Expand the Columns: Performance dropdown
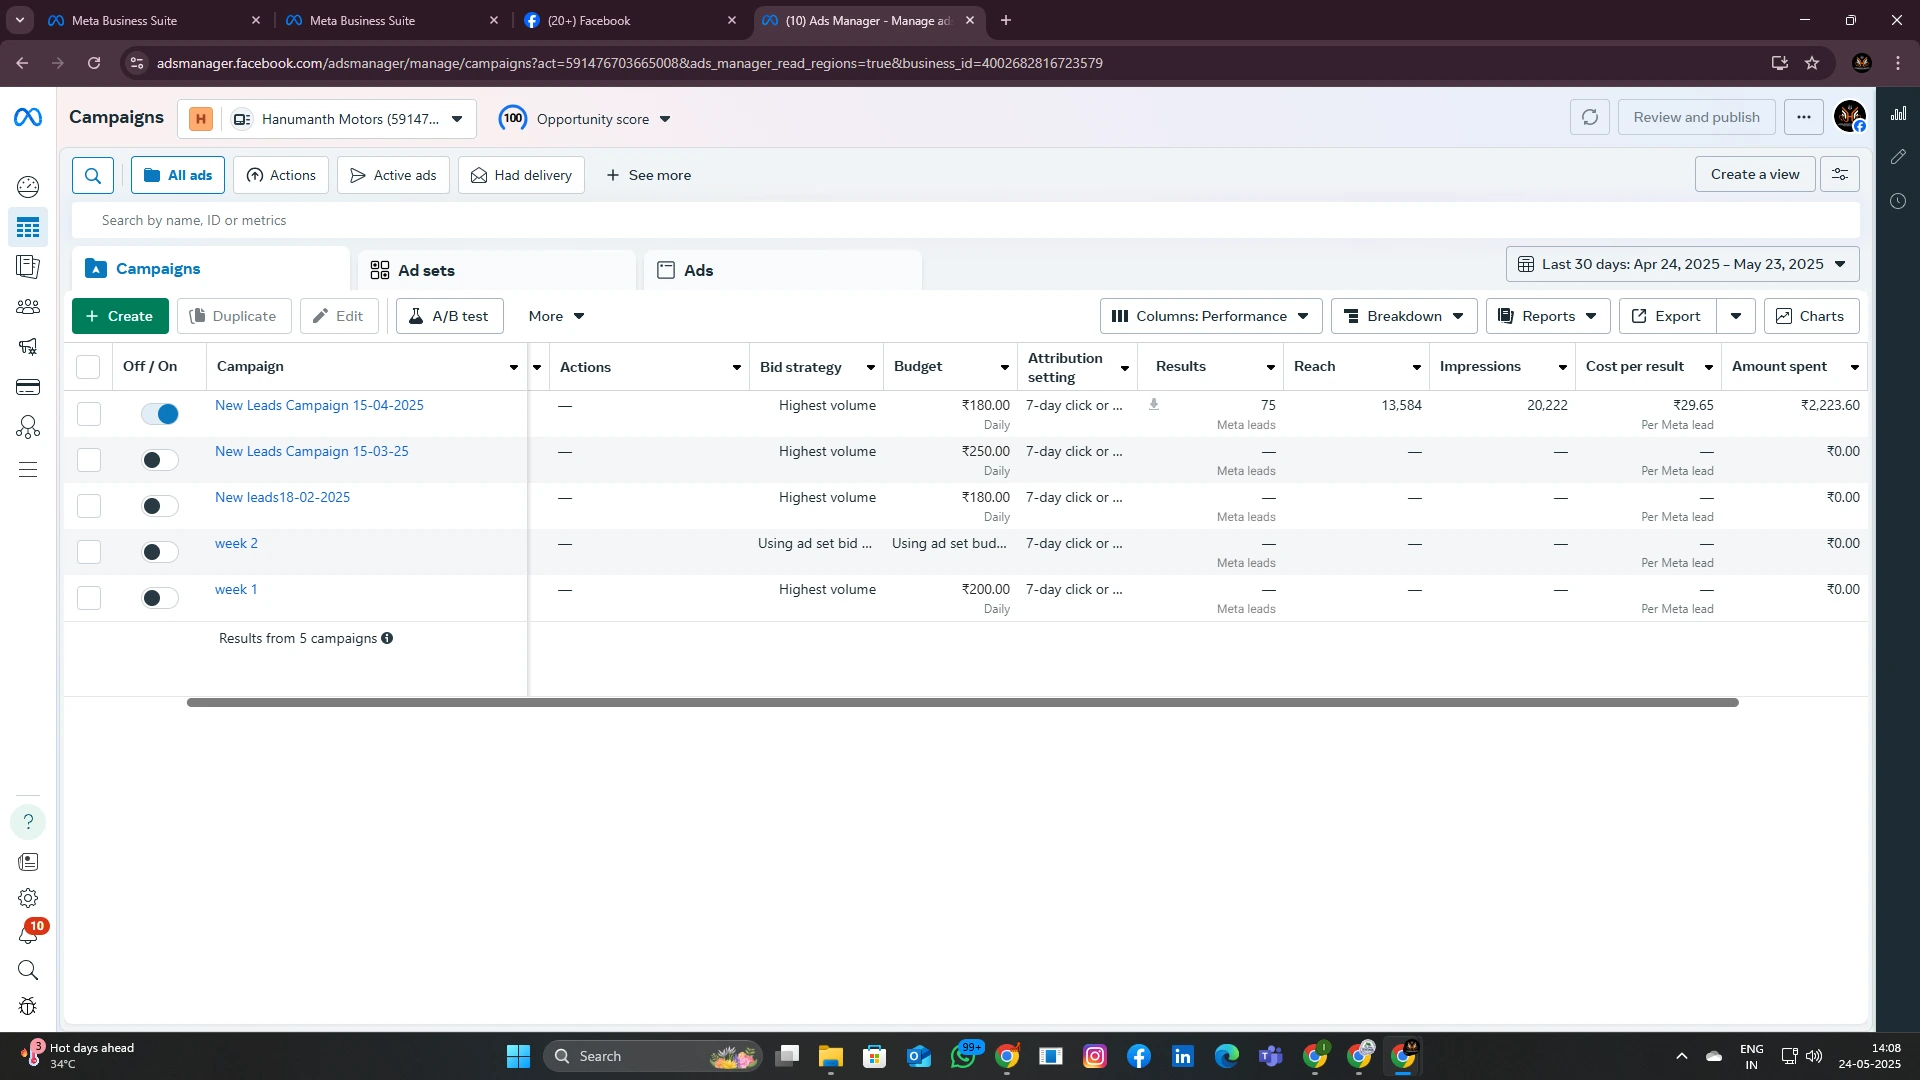The width and height of the screenshot is (1920, 1080). [1210, 316]
